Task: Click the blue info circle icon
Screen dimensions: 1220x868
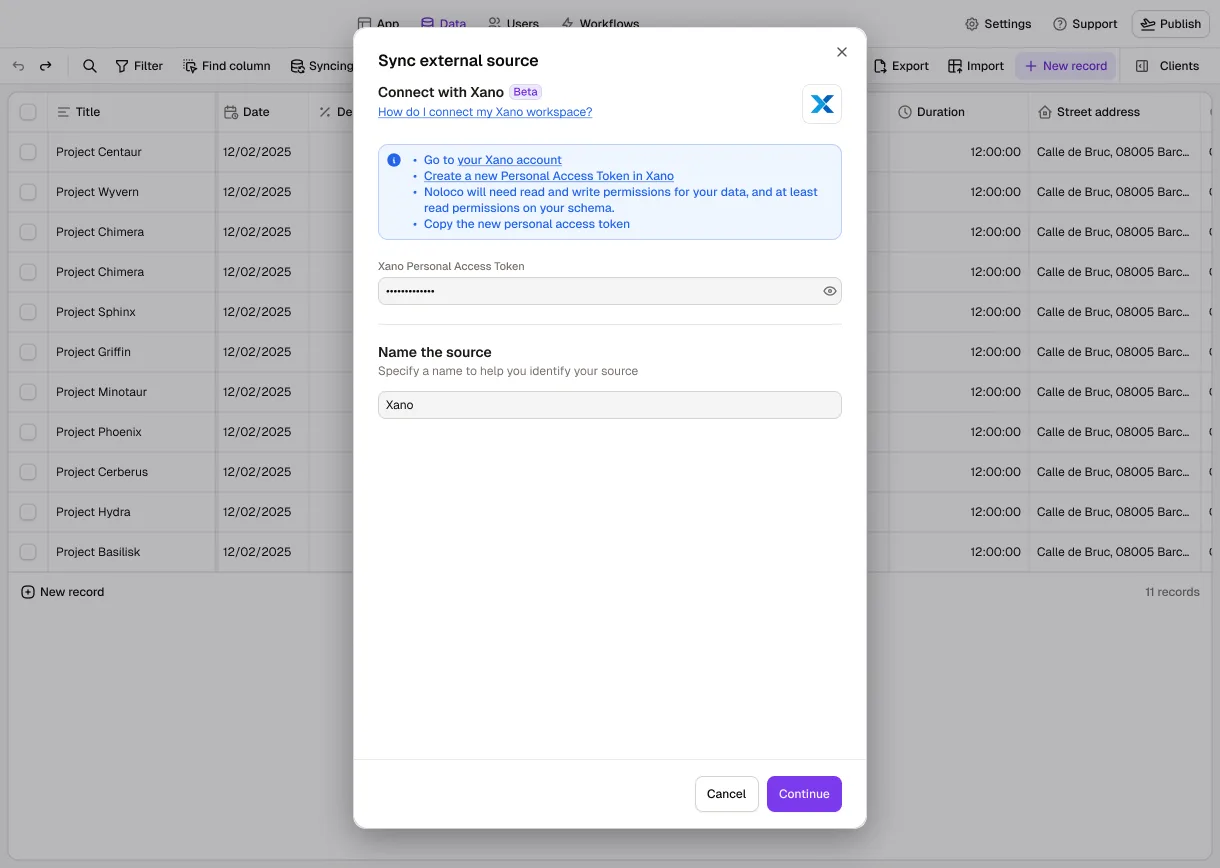Action: click(x=394, y=160)
